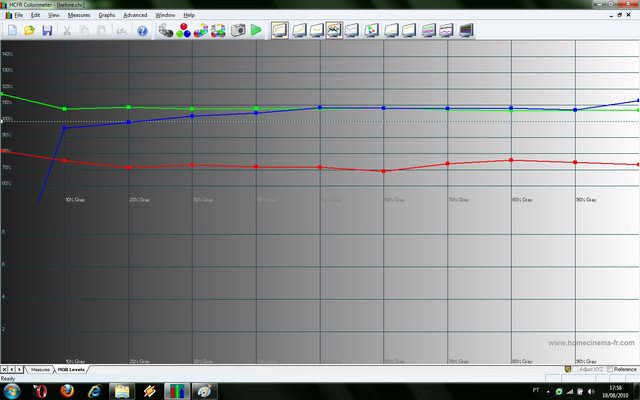640x400 pixels.
Task: Click the colored balls ring icon
Action: coord(218,30)
